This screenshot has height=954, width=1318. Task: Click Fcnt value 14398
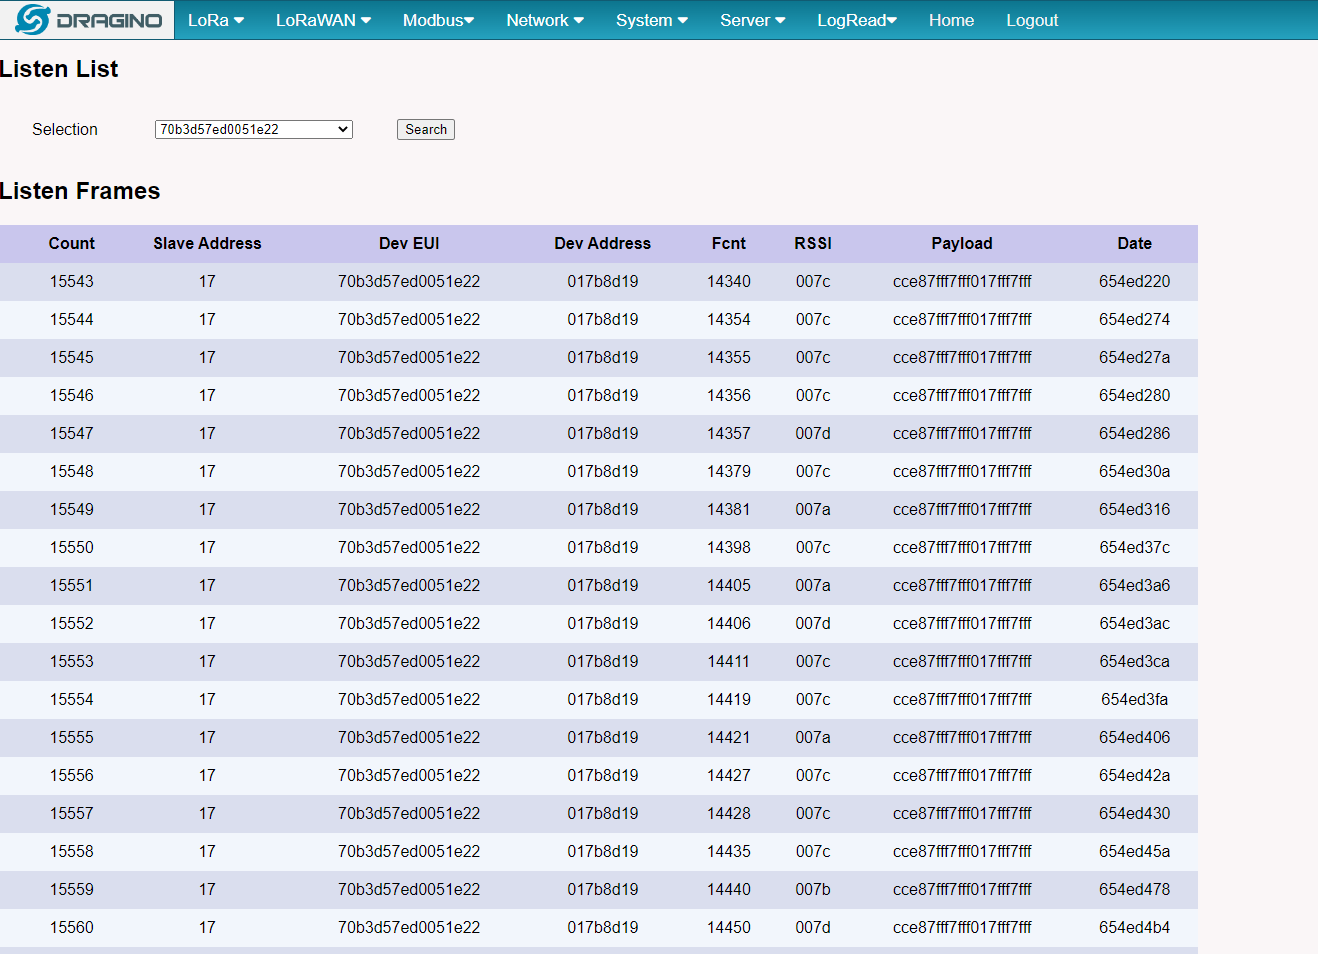[x=729, y=547]
